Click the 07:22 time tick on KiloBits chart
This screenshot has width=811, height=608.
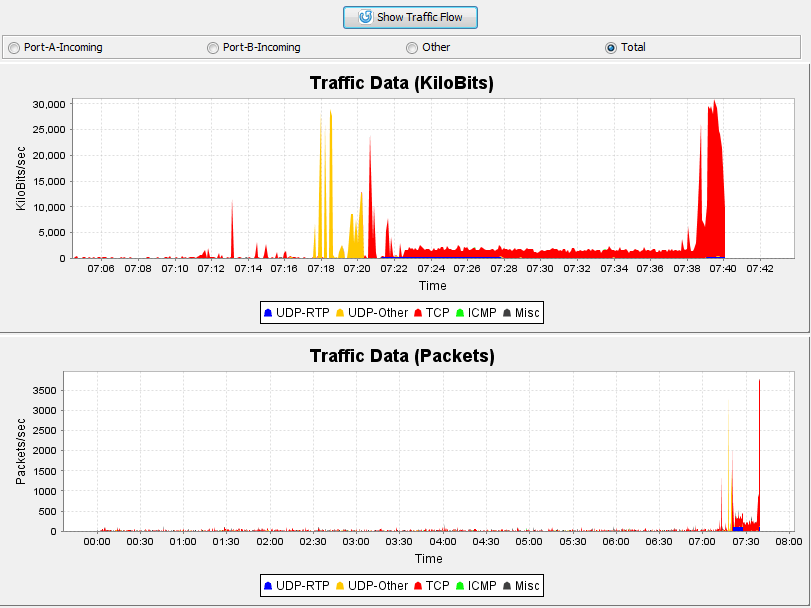(394, 269)
